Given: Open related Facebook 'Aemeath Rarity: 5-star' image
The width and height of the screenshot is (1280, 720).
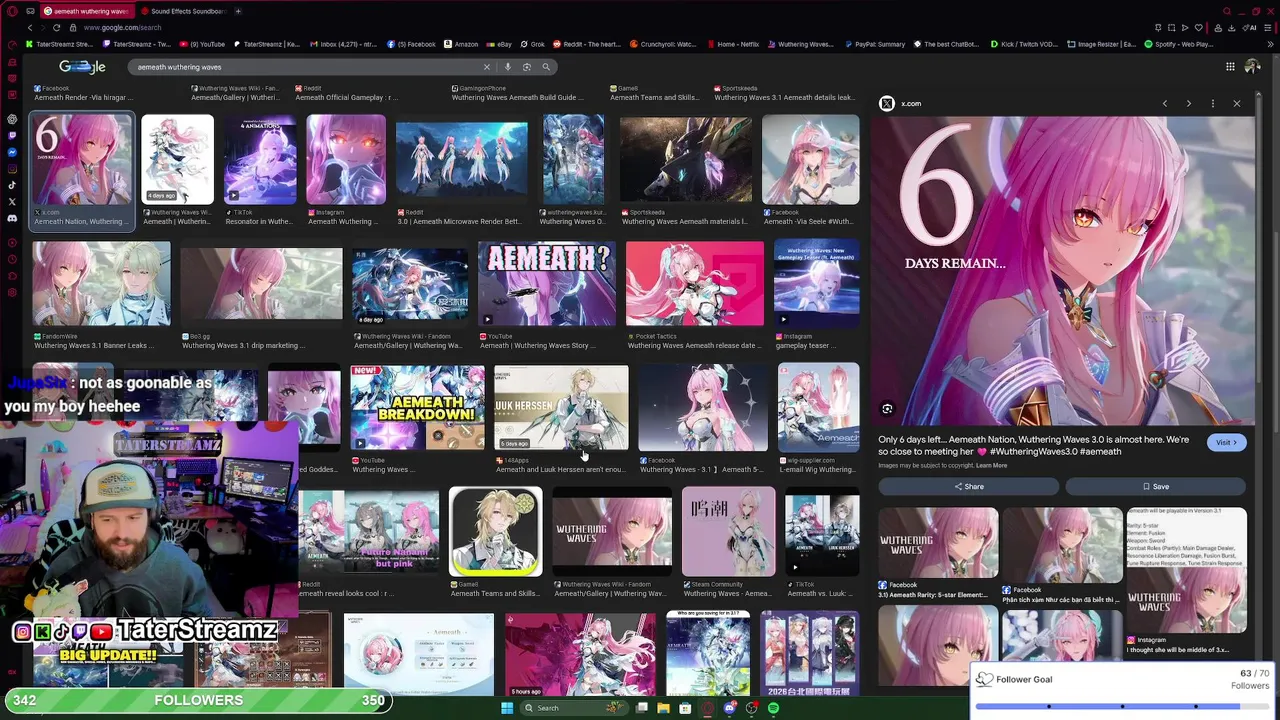Looking at the screenshot, I should pyautogui.click(x=938, y=543).
